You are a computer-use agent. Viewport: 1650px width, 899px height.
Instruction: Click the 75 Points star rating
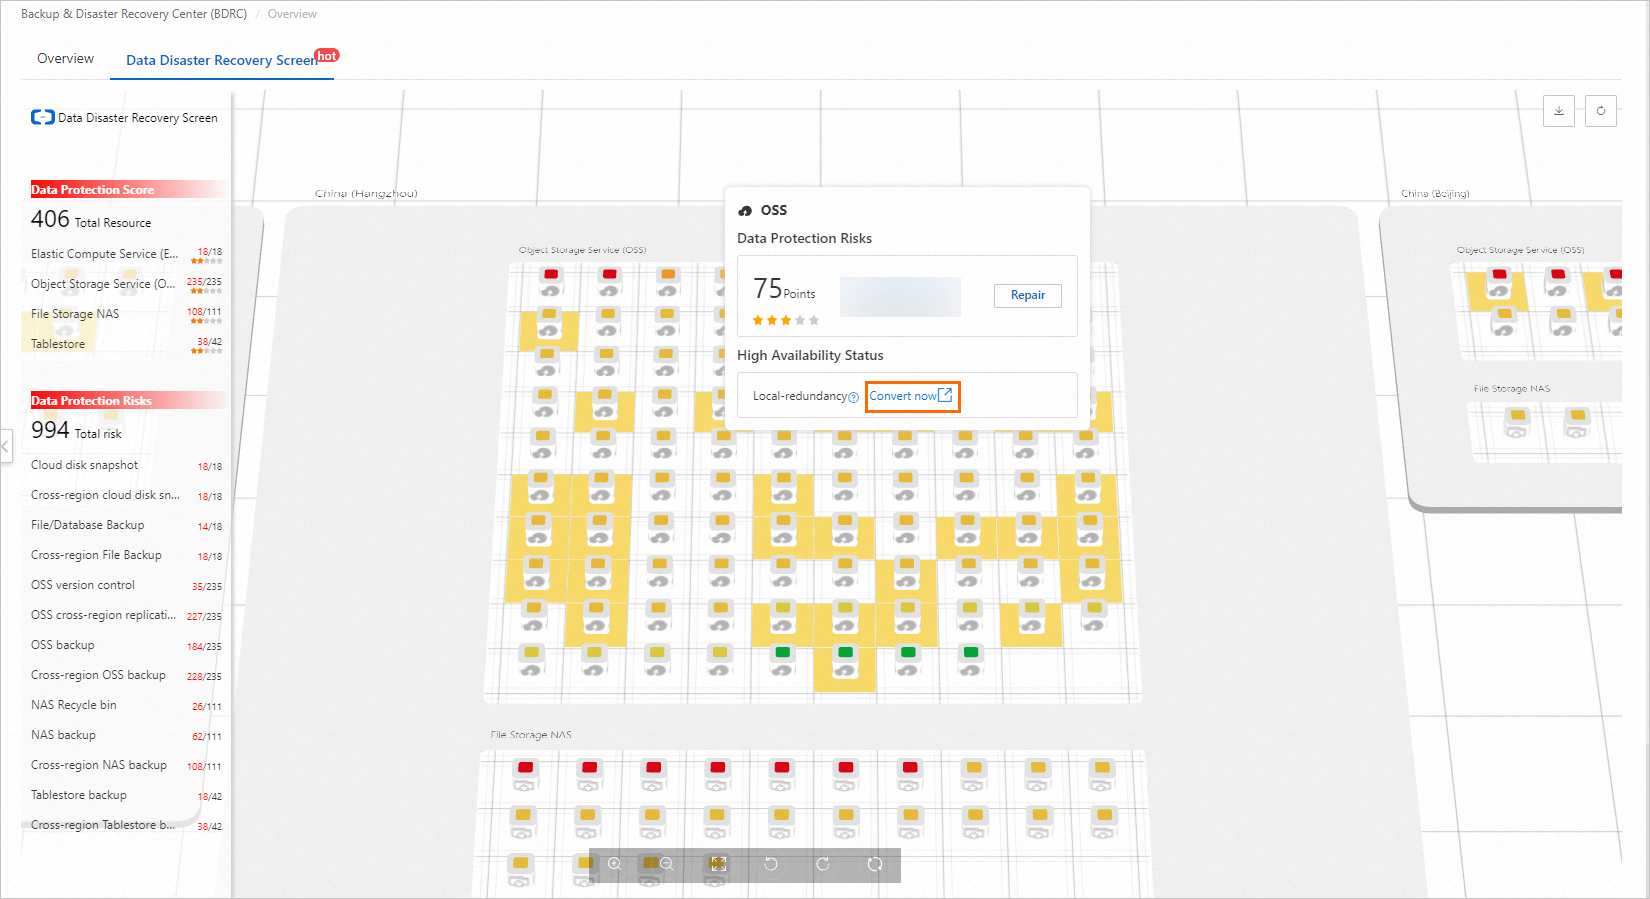point(786,320)
